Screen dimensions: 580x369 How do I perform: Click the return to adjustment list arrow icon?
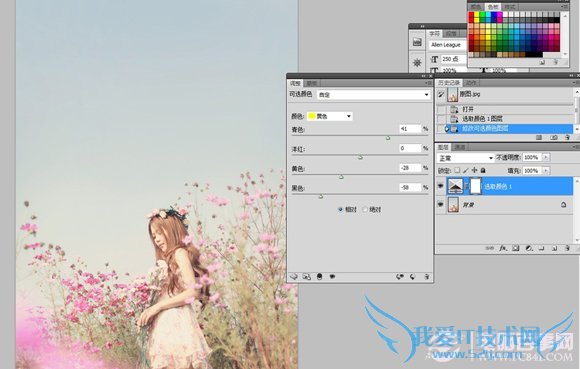coord(294,277)
